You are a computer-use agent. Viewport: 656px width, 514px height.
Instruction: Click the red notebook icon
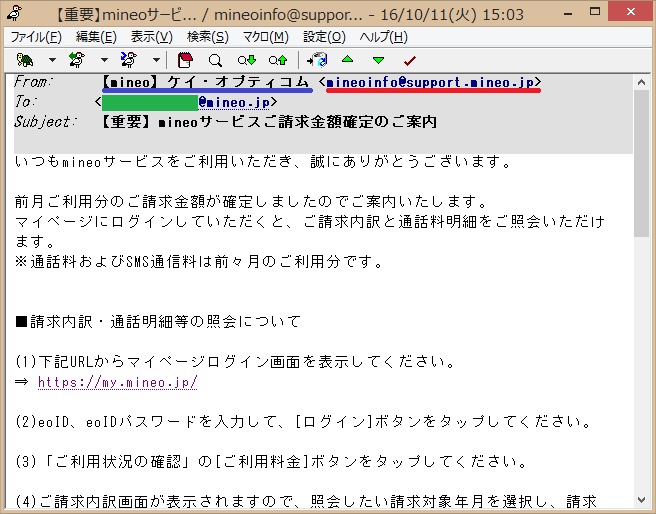click(x=185, y=60)
